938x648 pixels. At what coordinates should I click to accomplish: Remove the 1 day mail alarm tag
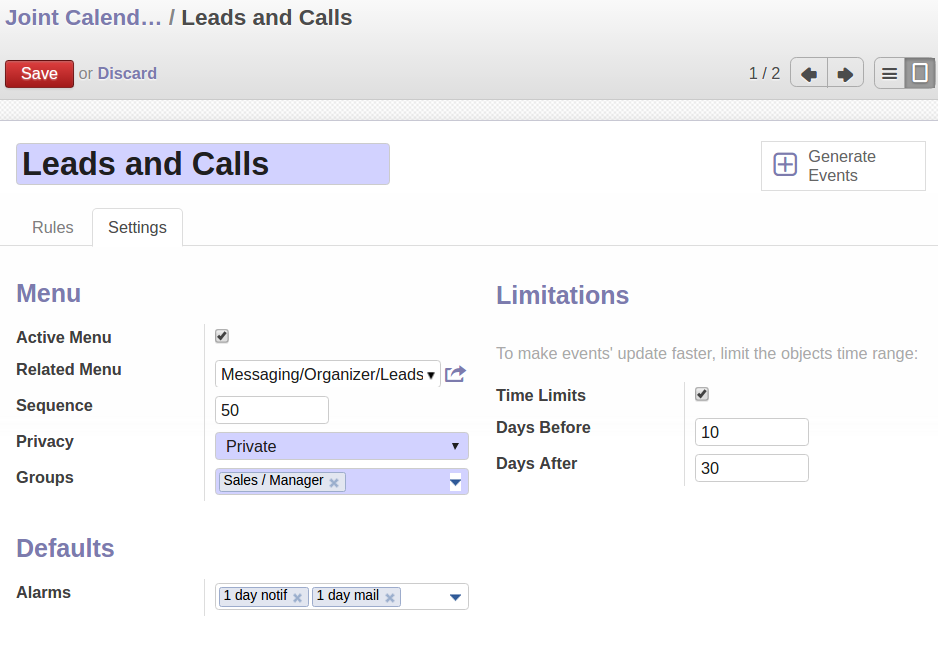point(389,597)
